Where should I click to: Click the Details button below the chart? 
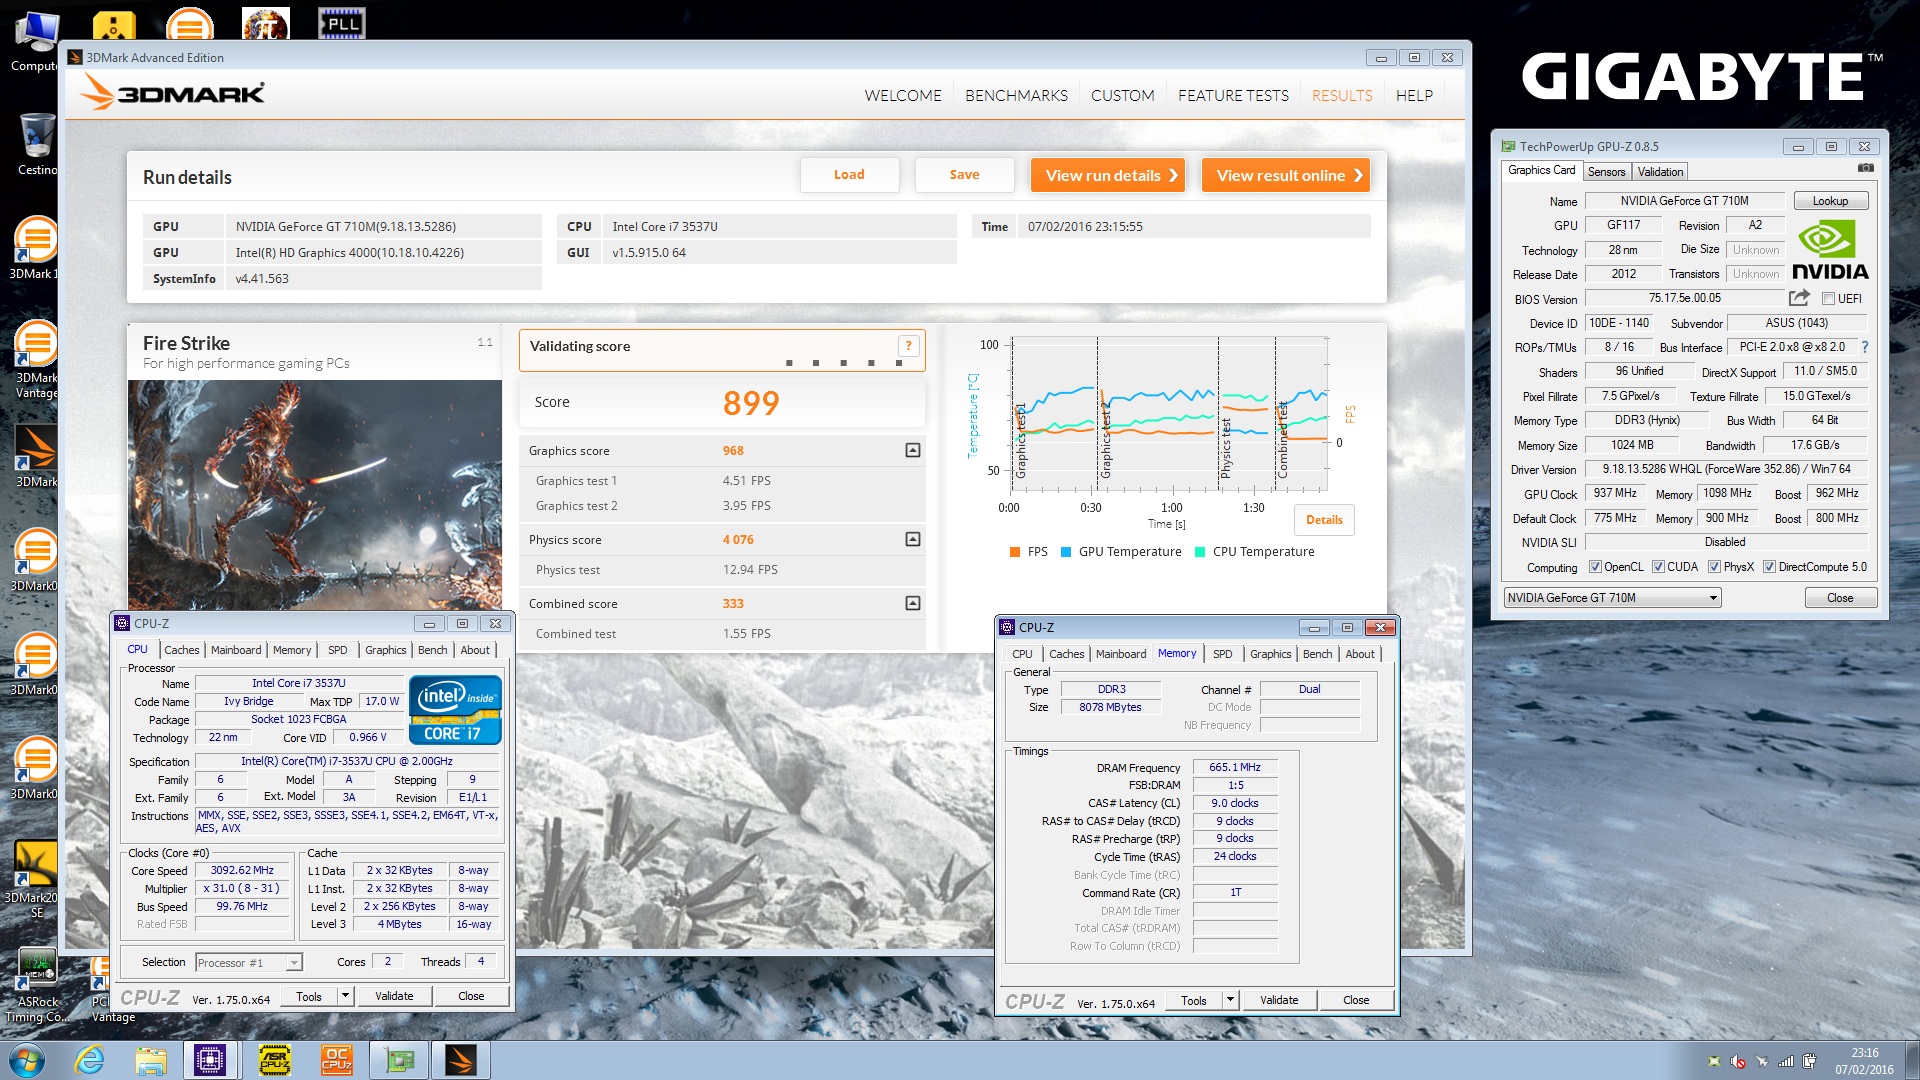(x=1324, y=520)
